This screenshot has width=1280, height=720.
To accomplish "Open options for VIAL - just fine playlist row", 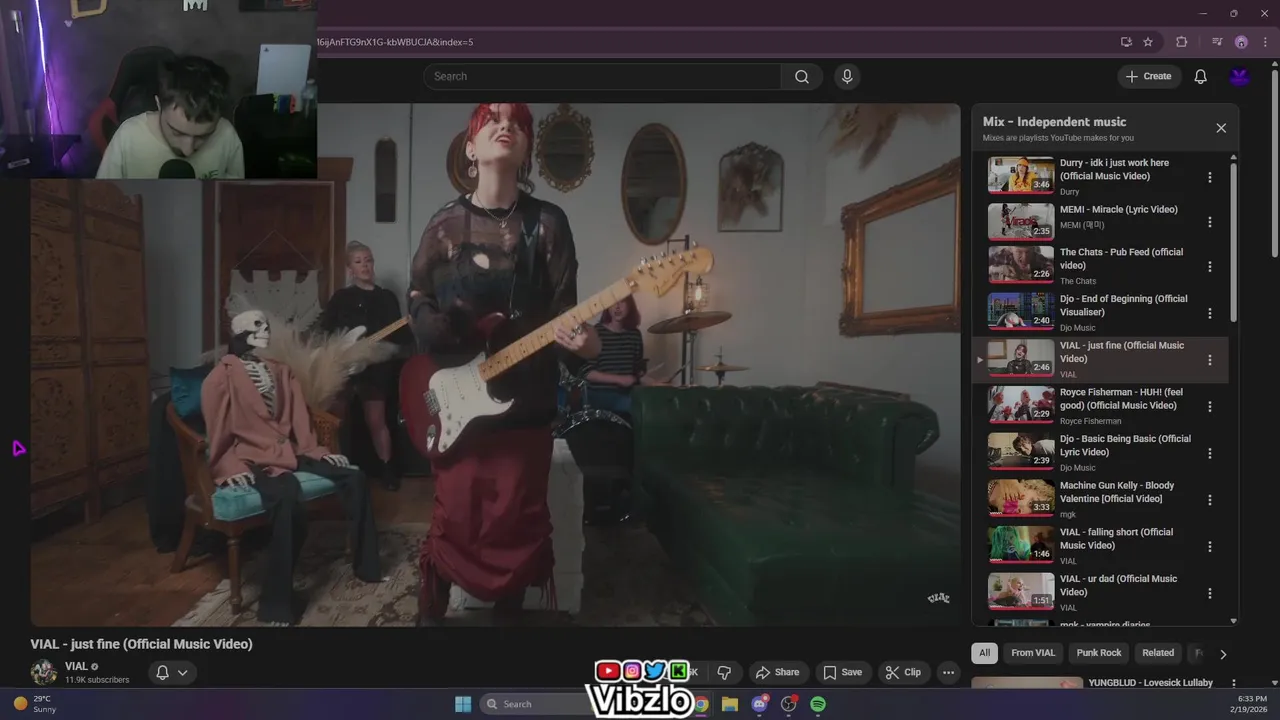I will (x=1210, y=360).
